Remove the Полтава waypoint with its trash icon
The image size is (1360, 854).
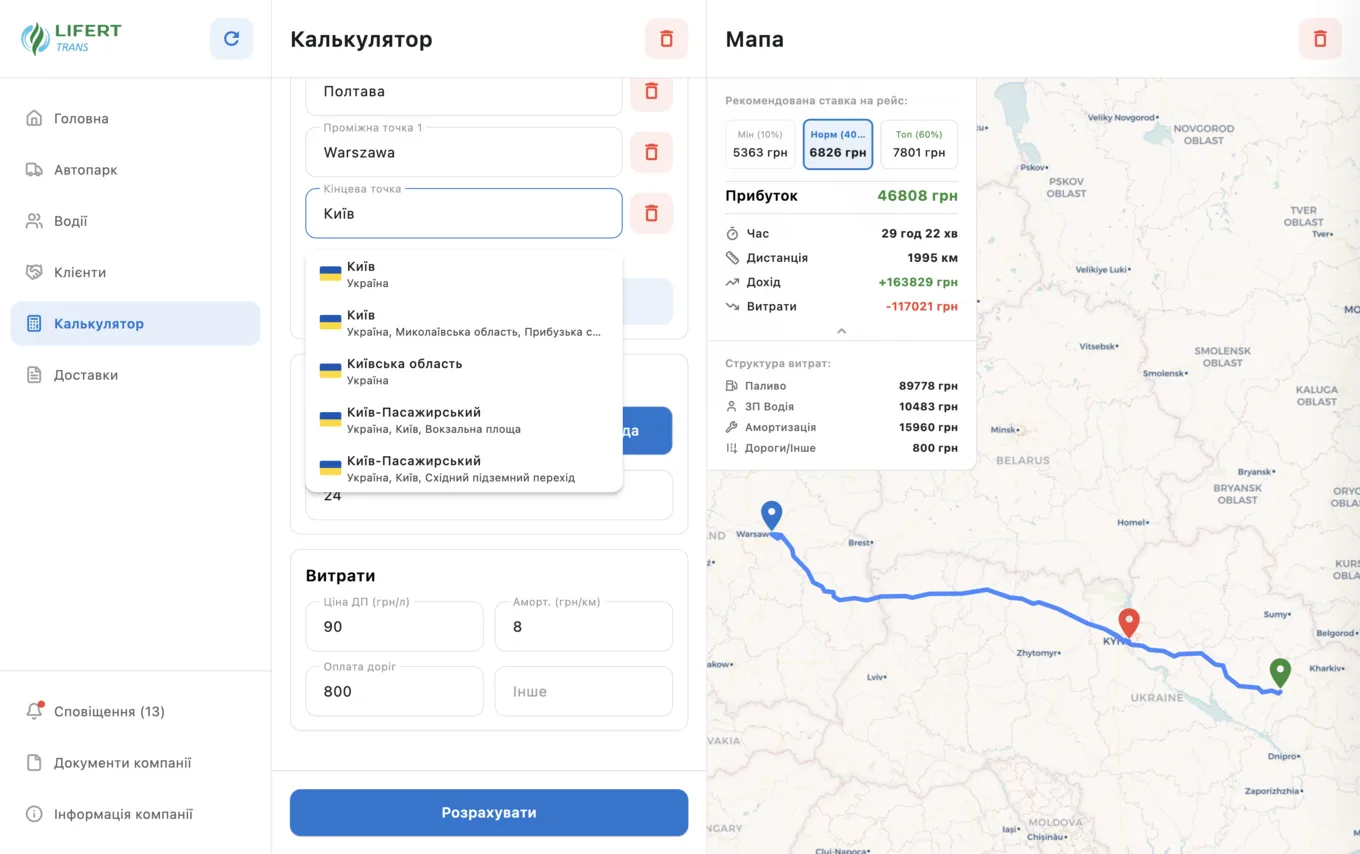pos(651,91)
